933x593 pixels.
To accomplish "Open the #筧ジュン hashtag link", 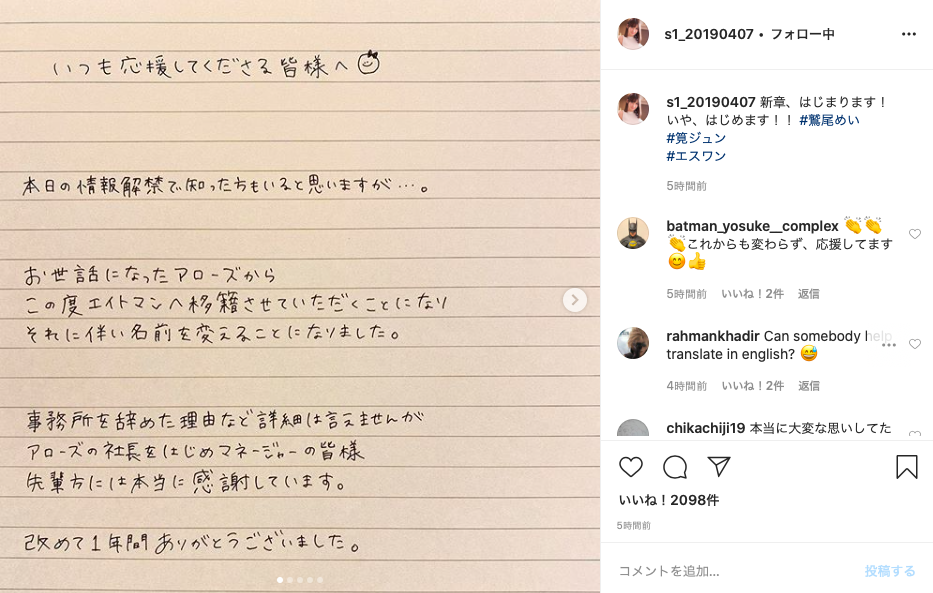I will pyautogui.click(x=696, y=138).
